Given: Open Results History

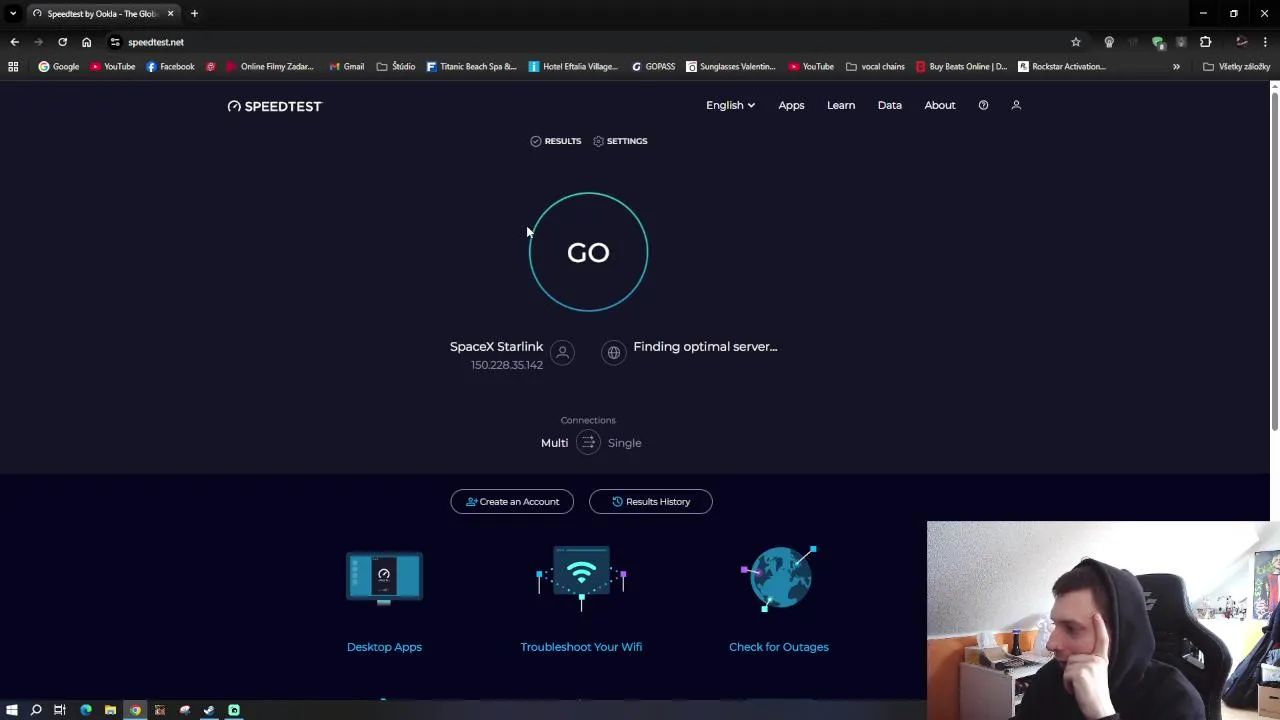Looking at the screenshot, I should [651, 502].
